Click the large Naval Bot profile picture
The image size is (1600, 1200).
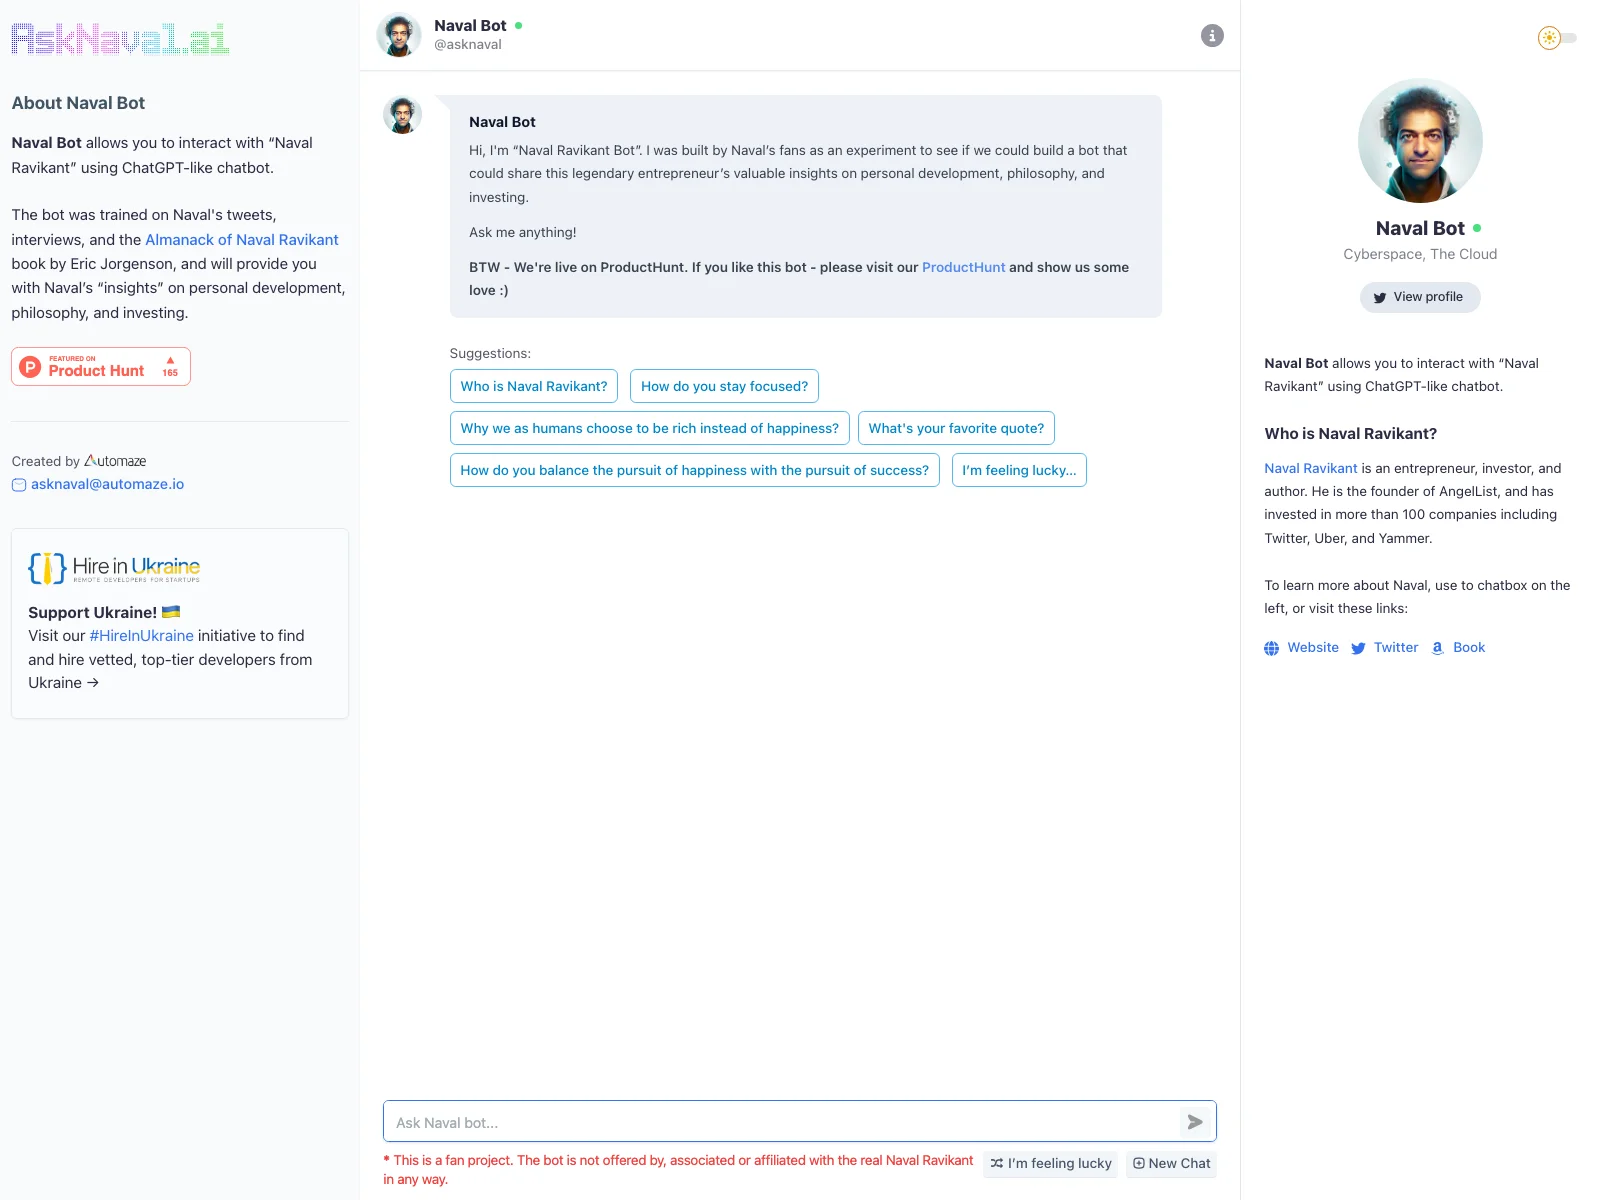1420,141
